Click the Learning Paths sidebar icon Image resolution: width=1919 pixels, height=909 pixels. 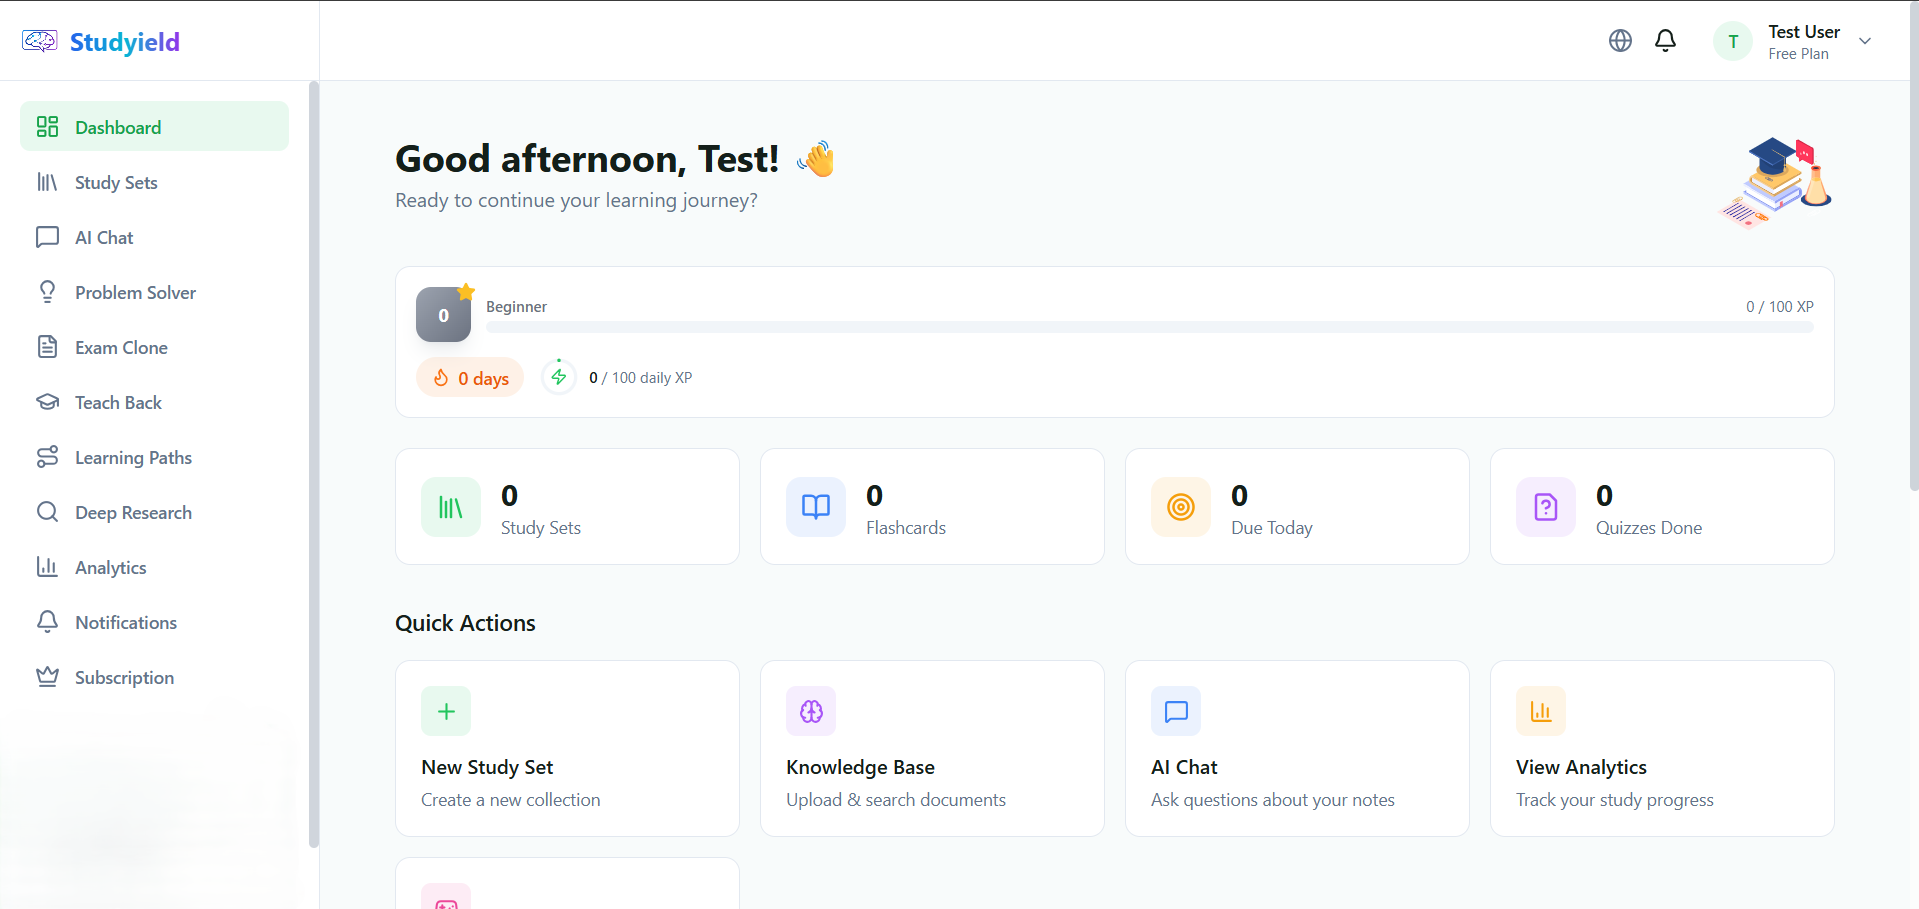point(48,457)
